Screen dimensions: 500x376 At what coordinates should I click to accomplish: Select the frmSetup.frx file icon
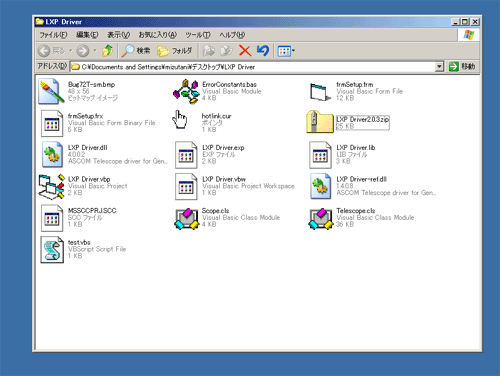52,123
